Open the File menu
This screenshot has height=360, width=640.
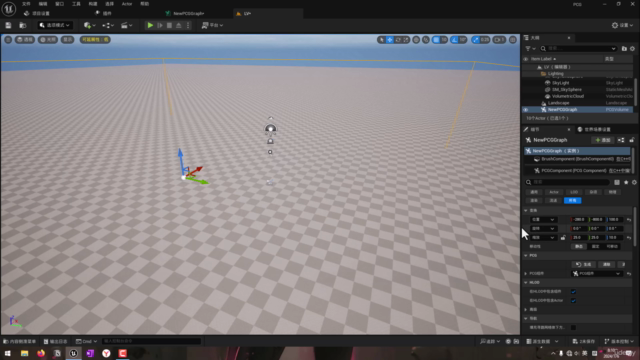pyautogui.click(x=26, y=4)
